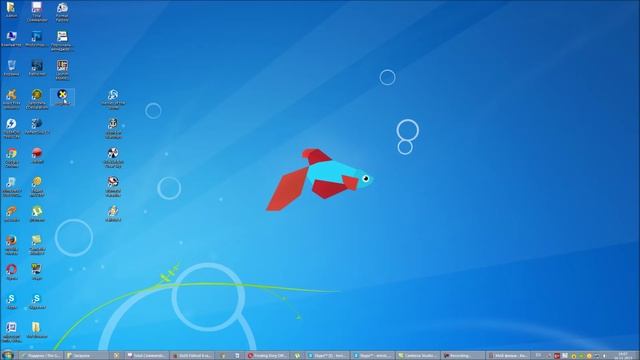The height and width of the screenshot is (360, 640).
Task: Open the calculator-like icon beside Photoshop
Action: tap(62, 41)
